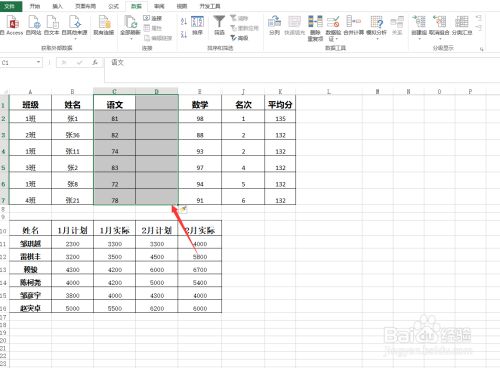
Task: Click the Name Box showing C1
Action: tap(18, 62)
